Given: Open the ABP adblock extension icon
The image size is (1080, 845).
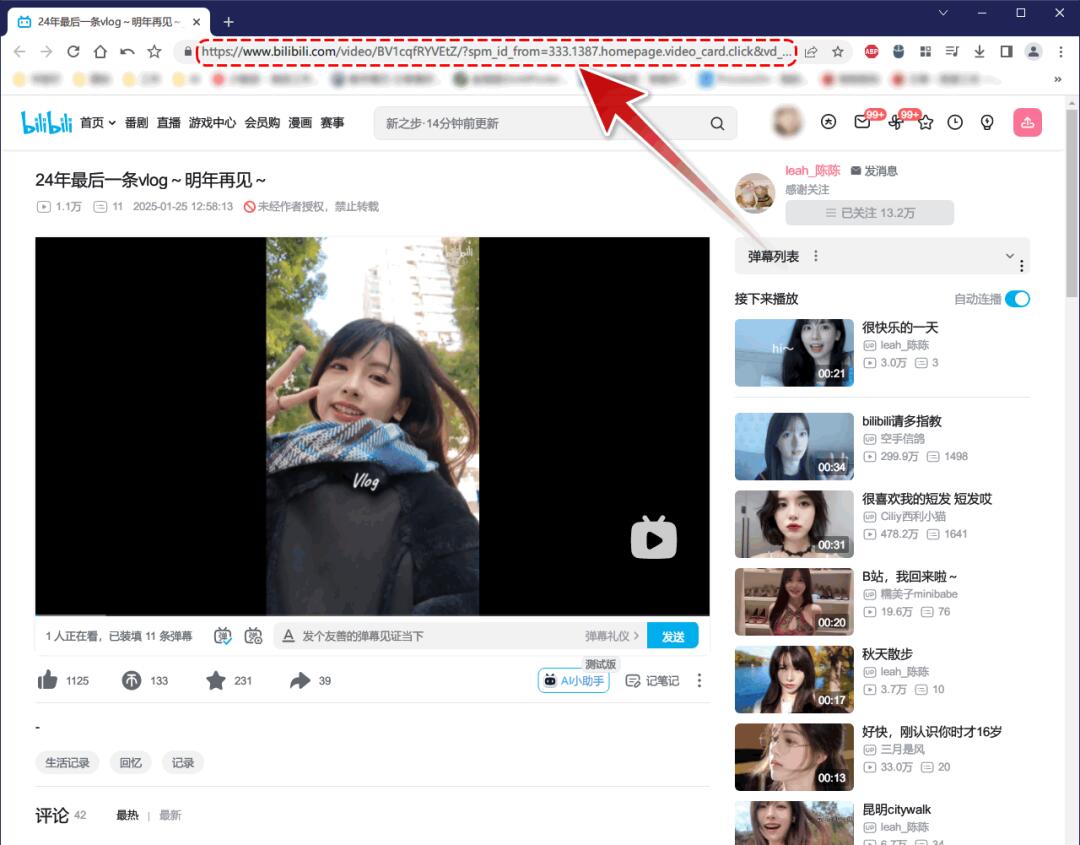Looking at the screenshot, I should [871, 52].
